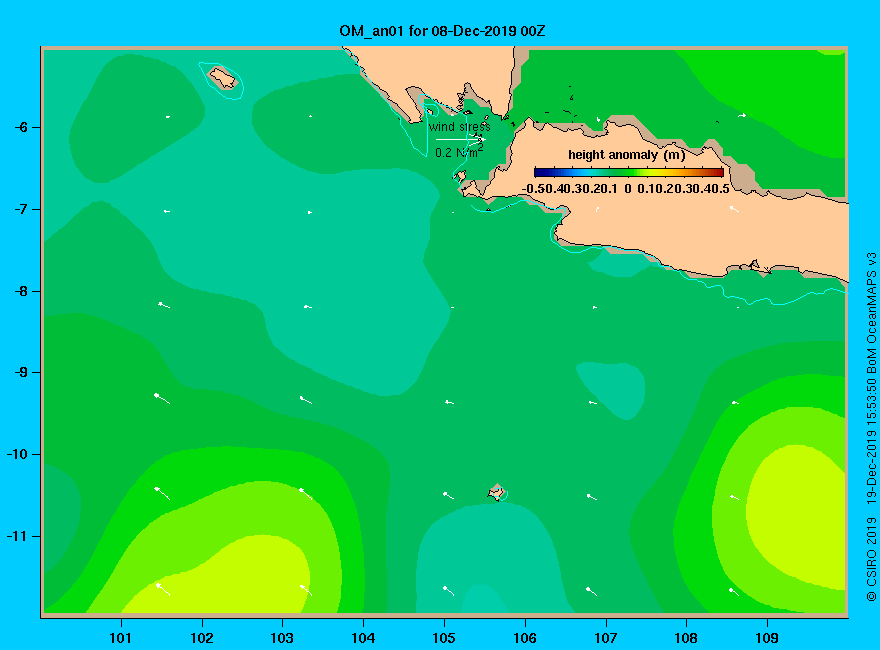Screen dimensions: 880x650
Task: Click longitude label 104 on x-axis
Action: point(363,638)
